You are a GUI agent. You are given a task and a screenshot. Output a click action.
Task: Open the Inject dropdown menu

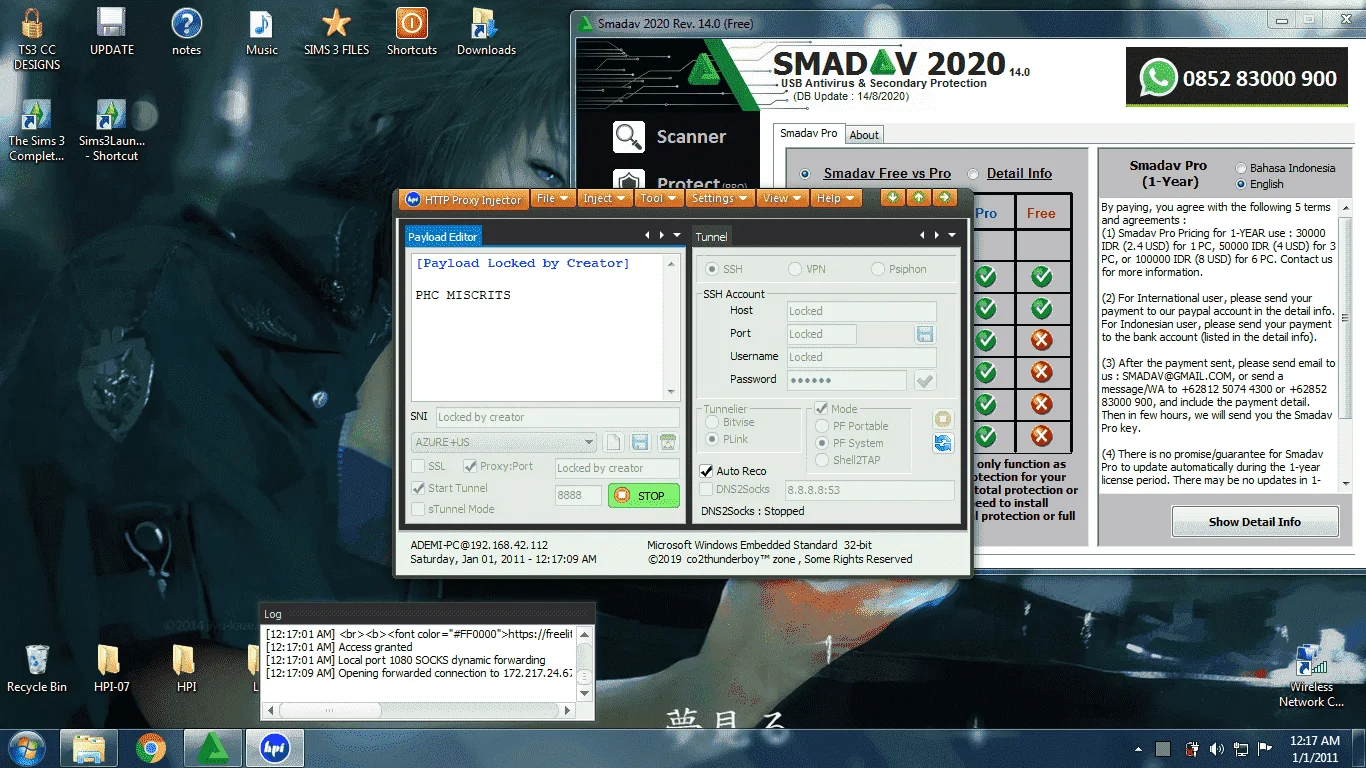604,198
